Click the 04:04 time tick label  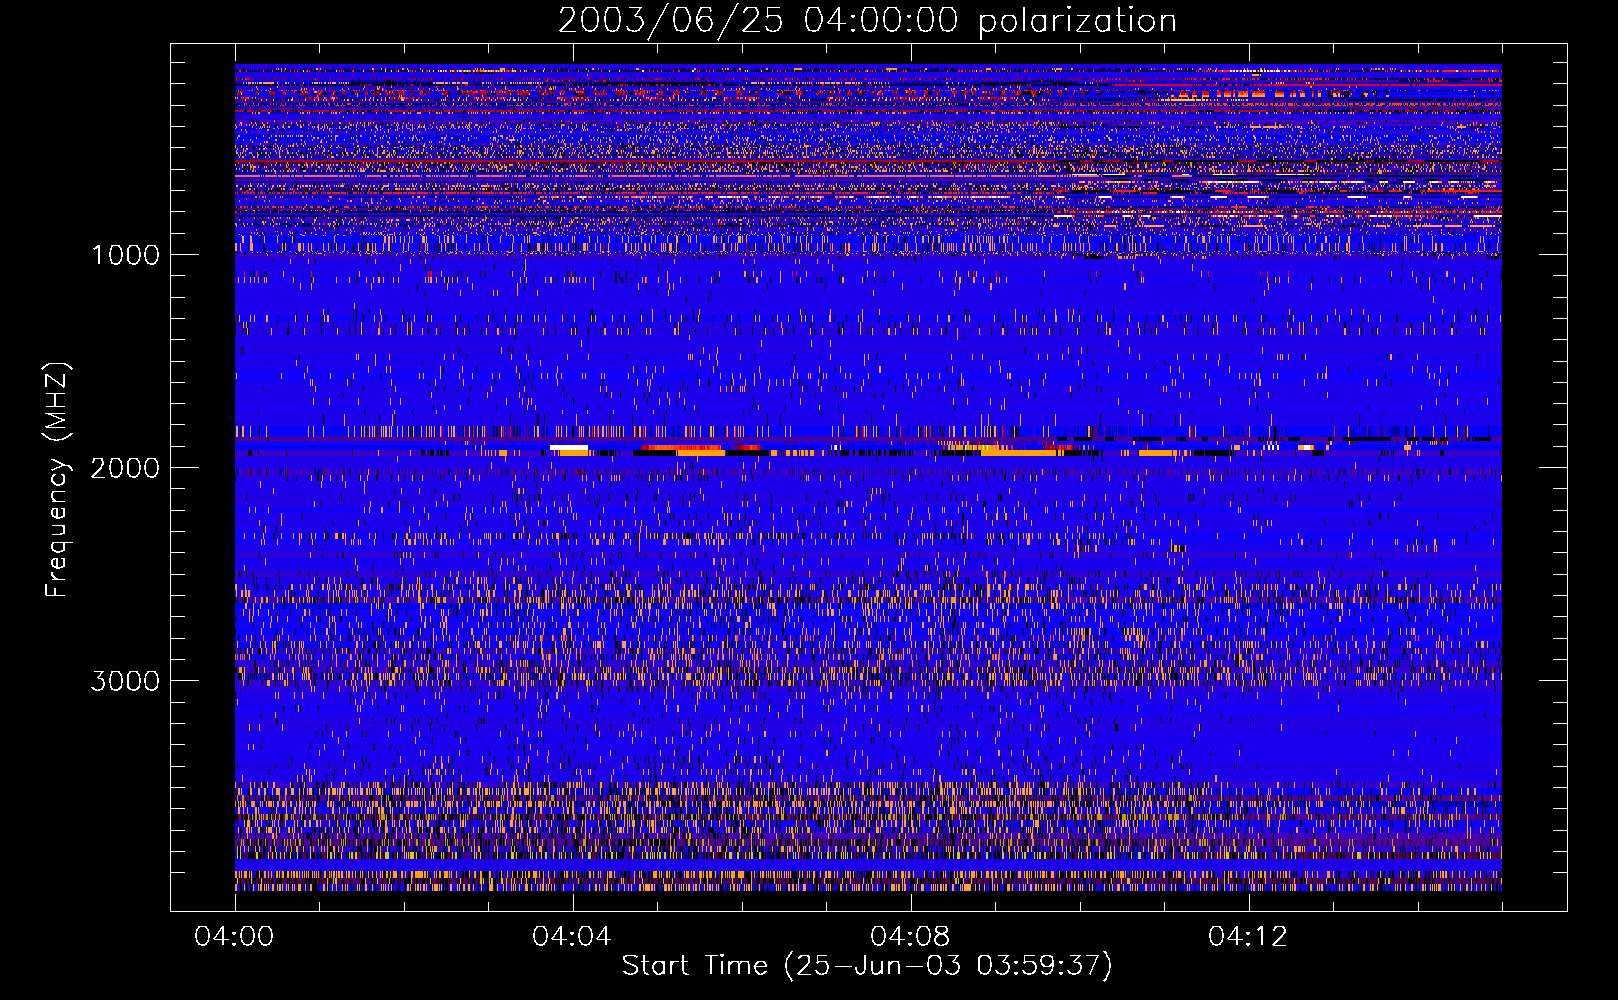572,936
